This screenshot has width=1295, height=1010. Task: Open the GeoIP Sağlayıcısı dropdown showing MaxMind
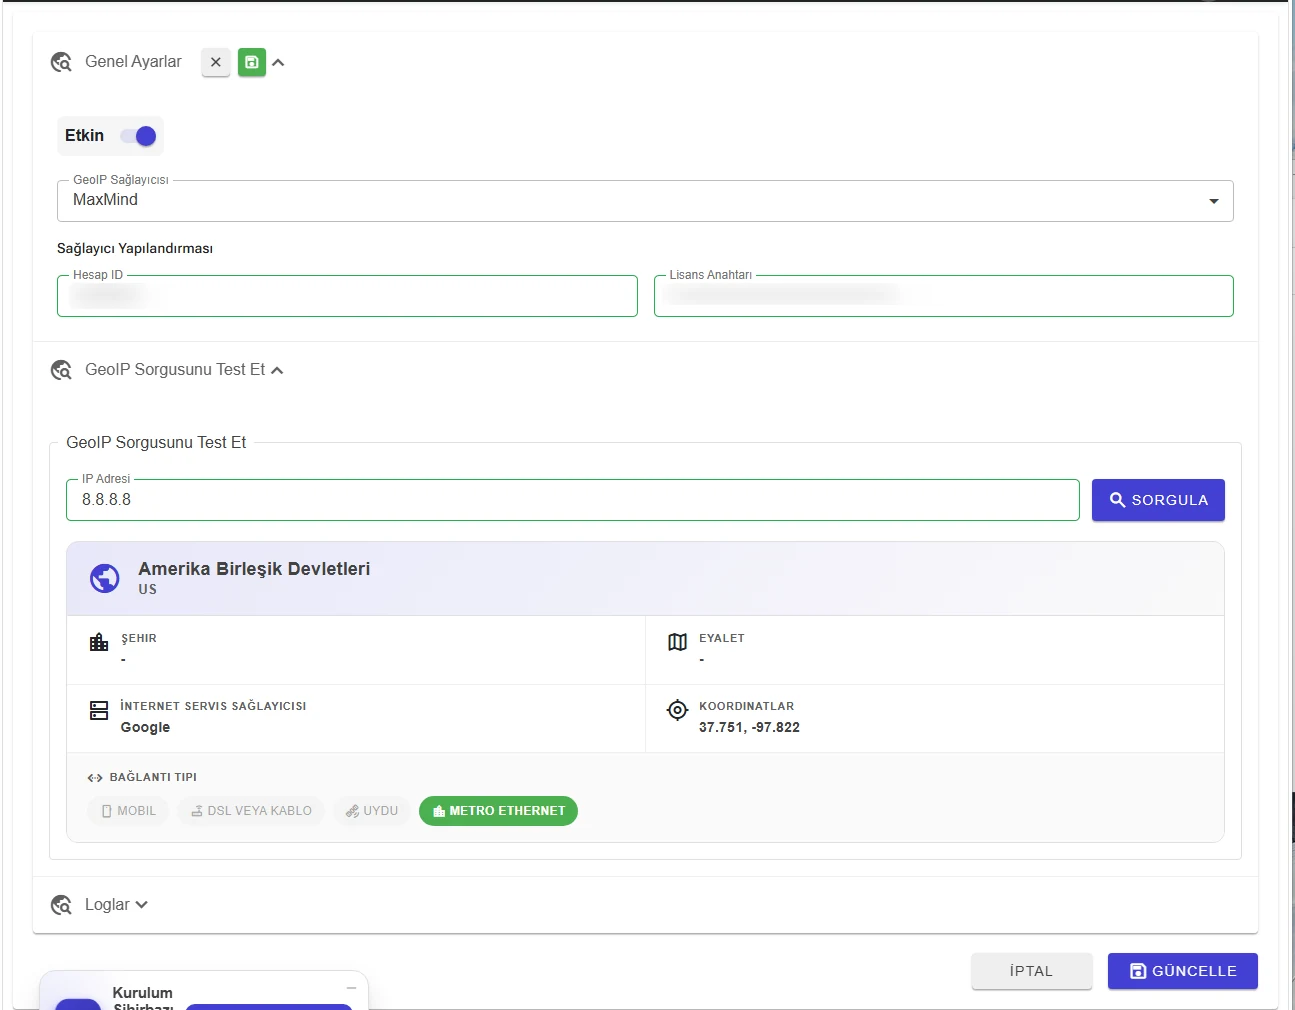645,200
